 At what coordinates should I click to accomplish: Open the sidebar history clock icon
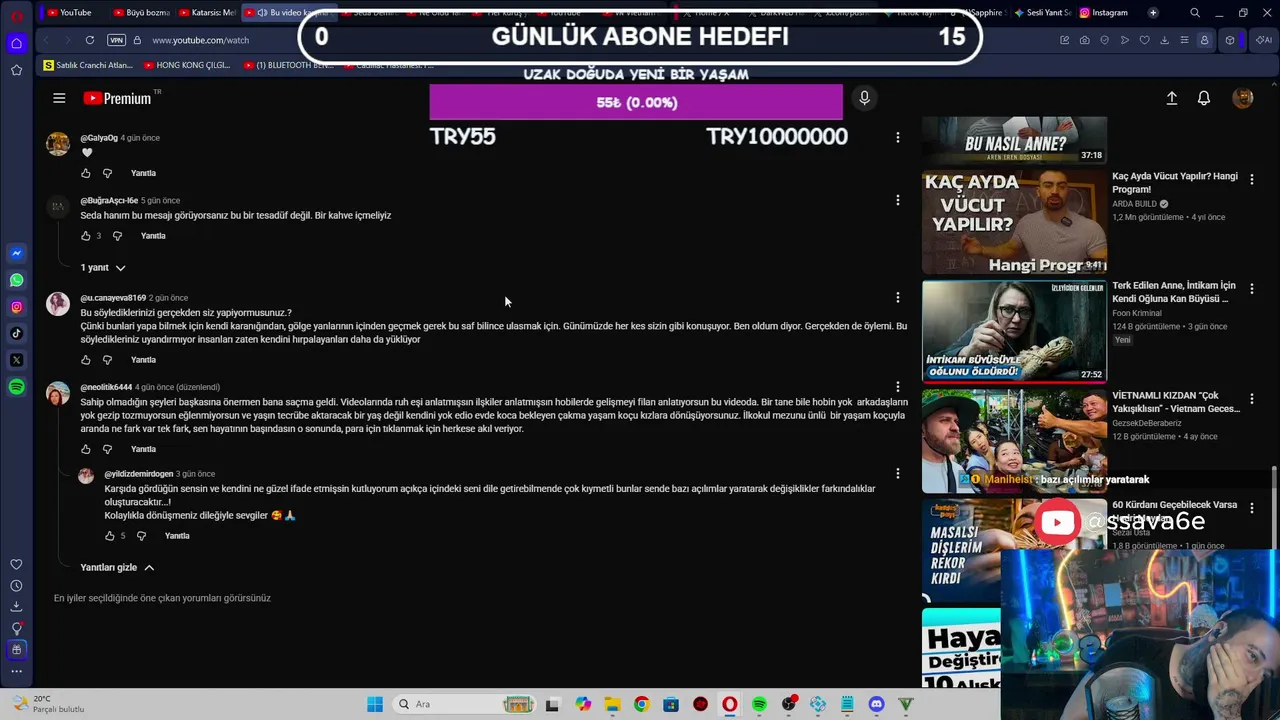17,586
